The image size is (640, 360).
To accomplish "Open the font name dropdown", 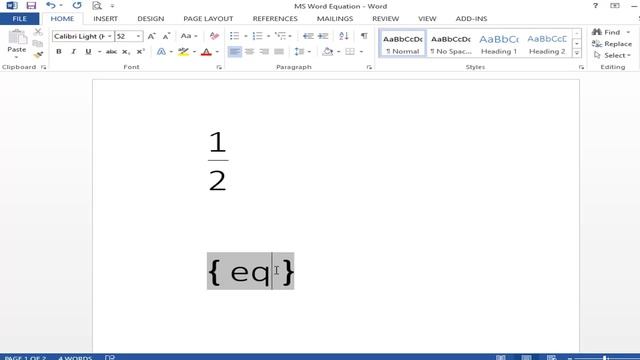I will (109, 36).
